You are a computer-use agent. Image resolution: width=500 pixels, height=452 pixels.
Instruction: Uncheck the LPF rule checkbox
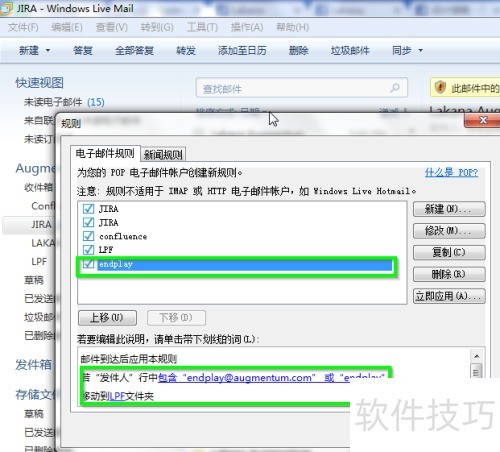88,250
